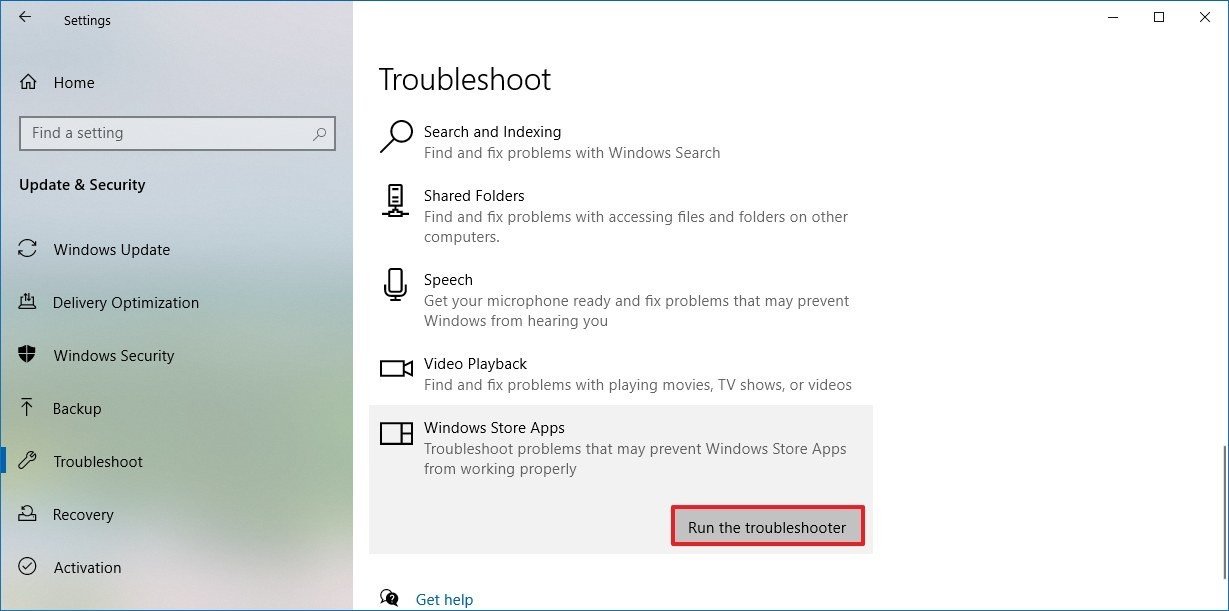Click the Shared Folders description text
Image resolution: width=1229 pixels, height=611 pixels.
coord(636,227)
